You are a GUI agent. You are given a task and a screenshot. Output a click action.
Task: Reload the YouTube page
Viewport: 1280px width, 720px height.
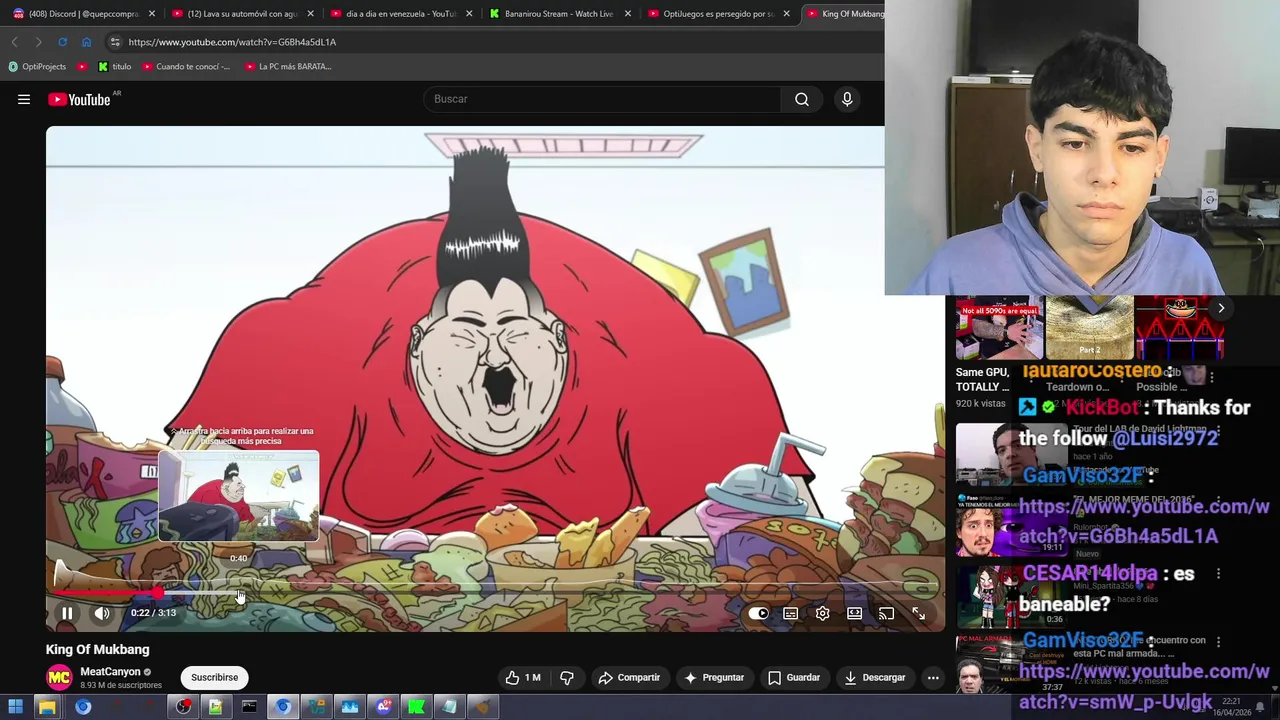62,42
